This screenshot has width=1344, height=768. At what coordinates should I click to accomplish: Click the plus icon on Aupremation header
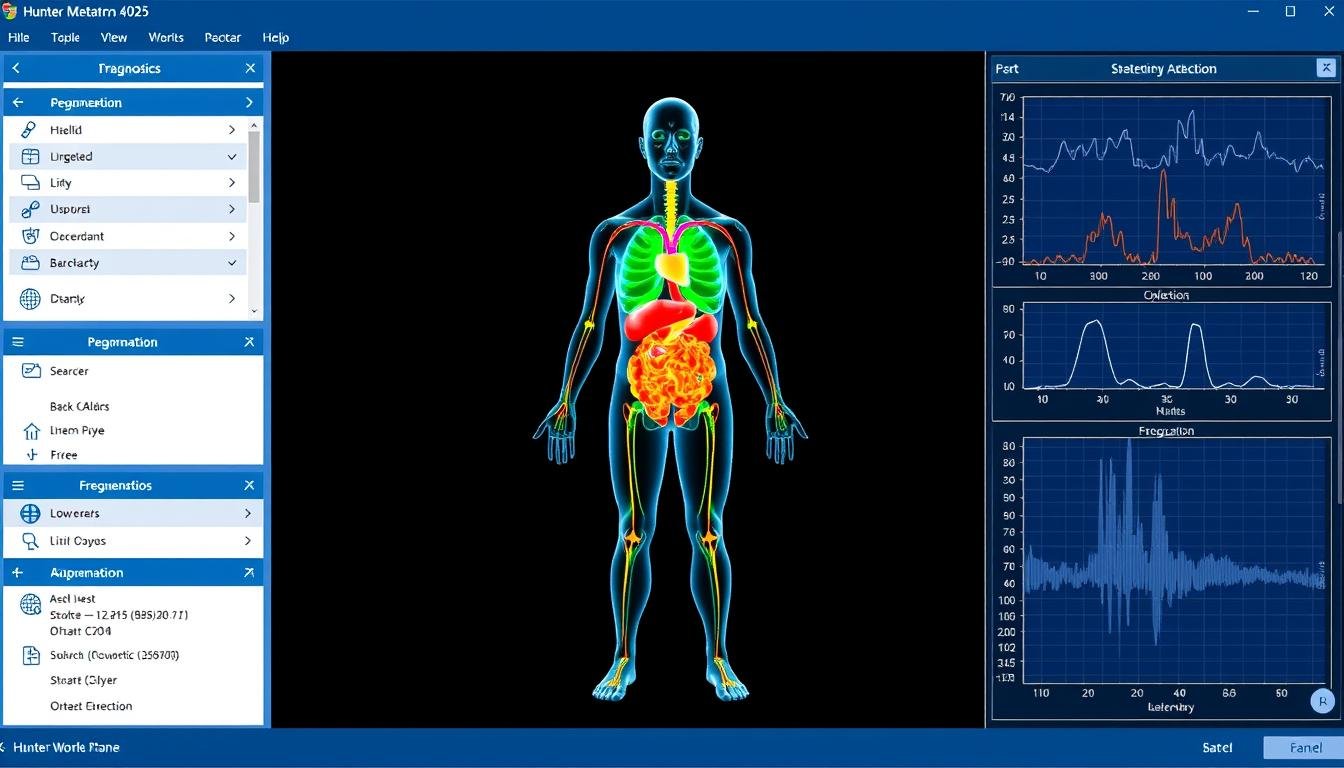pyautogui.click(x=17, y=573)
